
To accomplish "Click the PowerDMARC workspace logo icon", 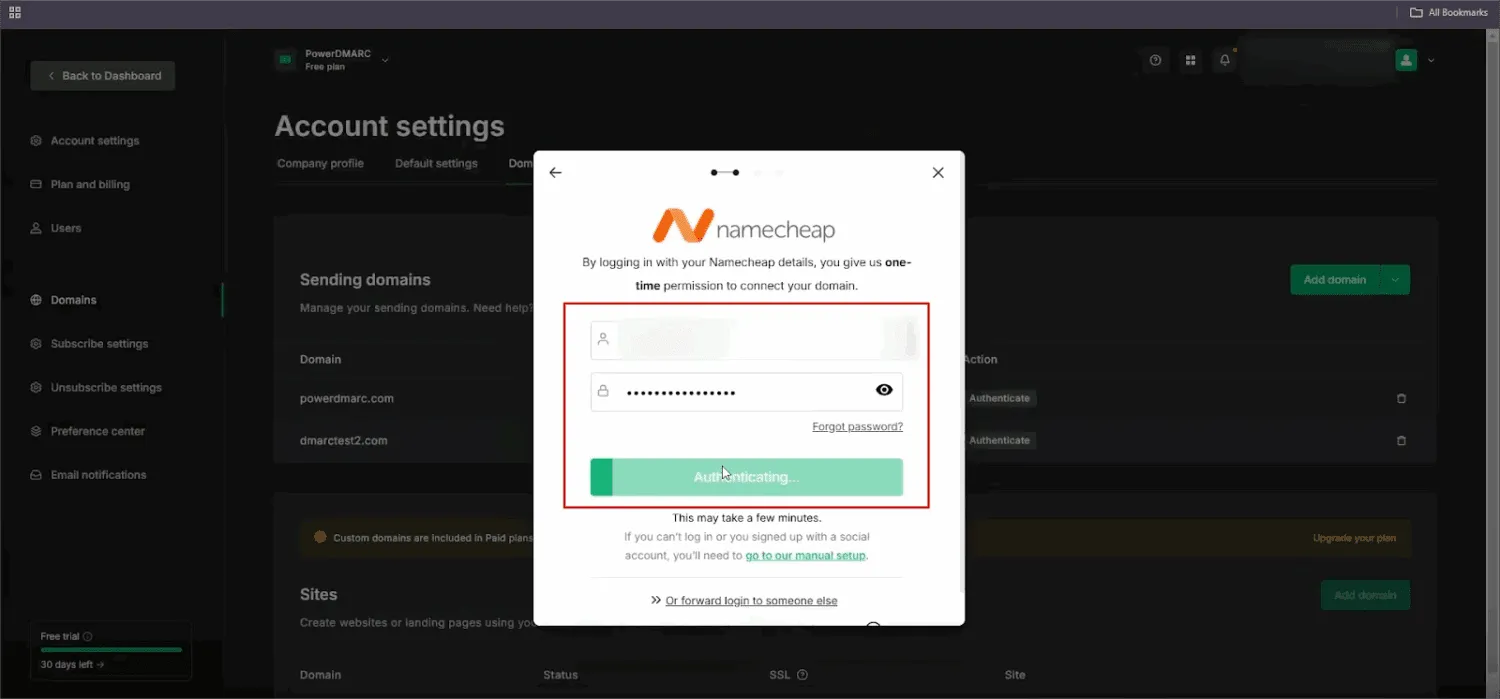I will click(x=285, y=60).
